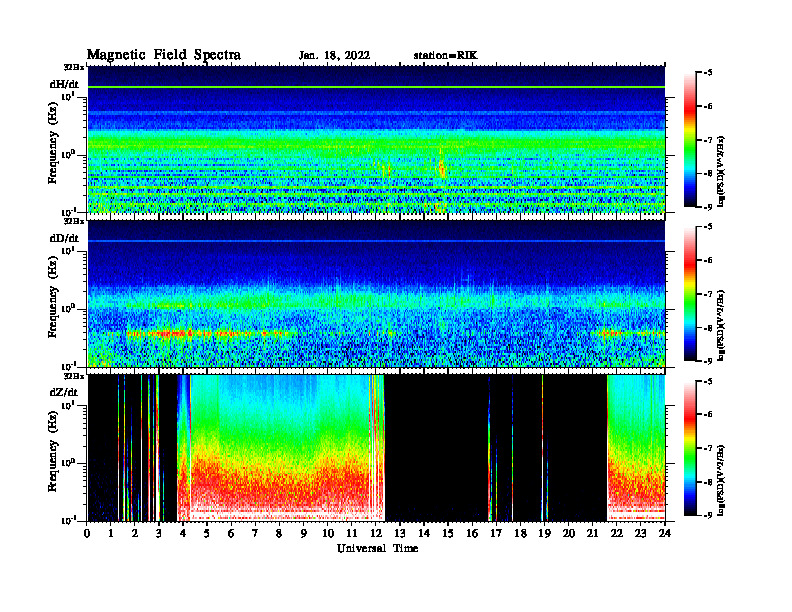
Task: Click the hour 6 tick label
Action: coord(231,534)
